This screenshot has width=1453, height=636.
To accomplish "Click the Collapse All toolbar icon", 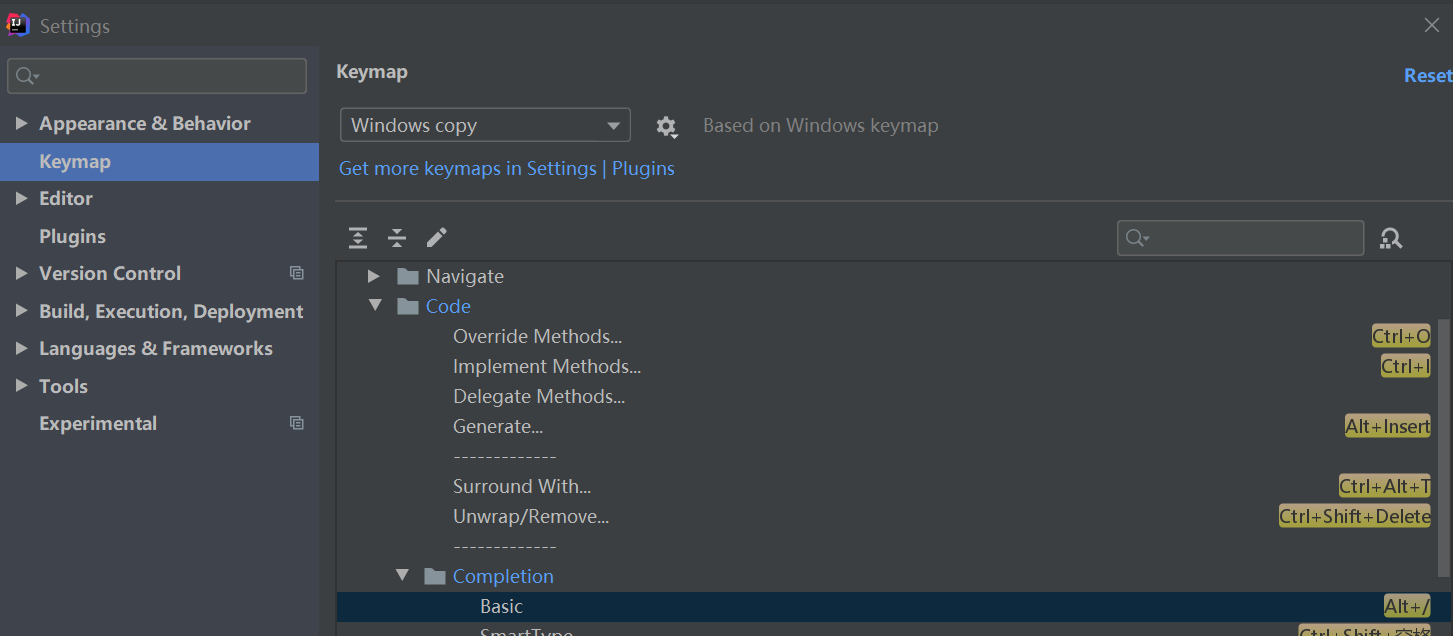I will coord(397,238).
